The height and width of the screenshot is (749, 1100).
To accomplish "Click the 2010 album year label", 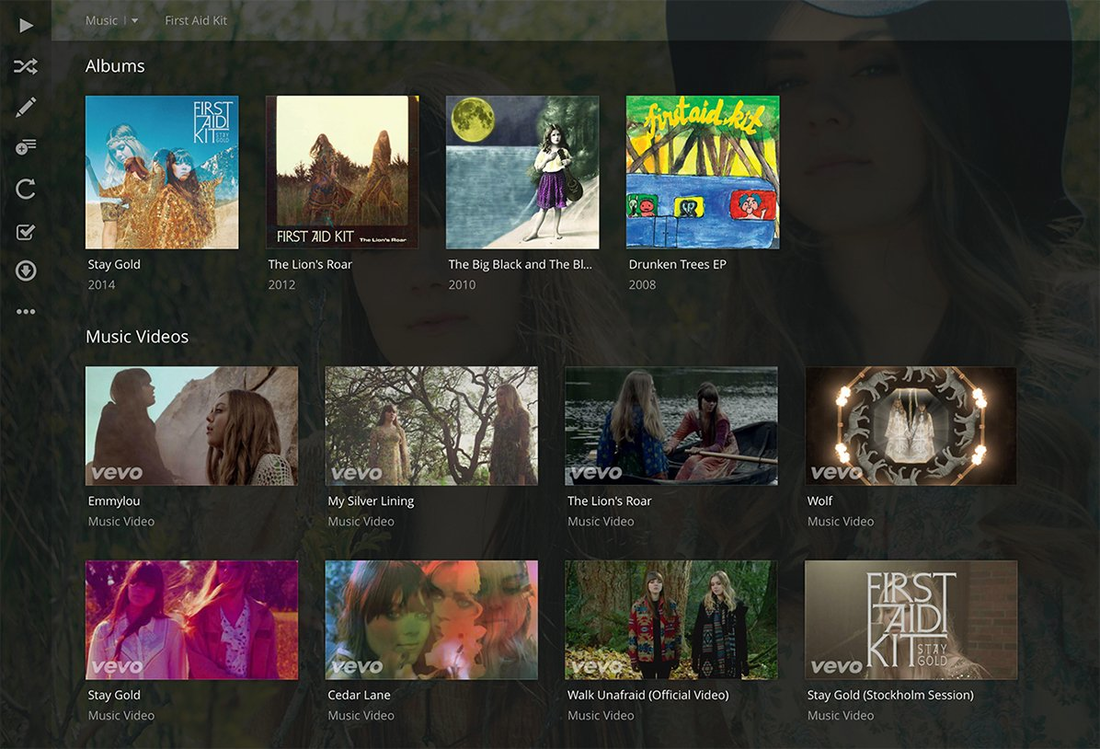I will [x=462, y=285].
